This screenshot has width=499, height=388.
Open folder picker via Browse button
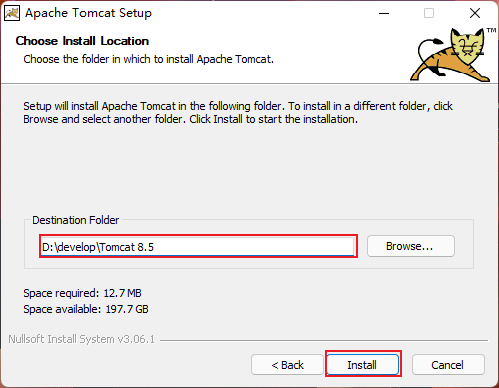(411, 246)
